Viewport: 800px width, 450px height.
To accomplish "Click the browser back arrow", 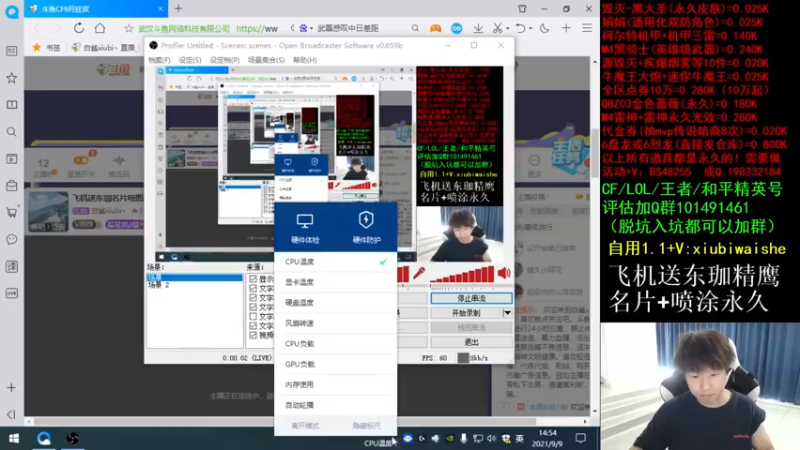I will click(37, 29).
